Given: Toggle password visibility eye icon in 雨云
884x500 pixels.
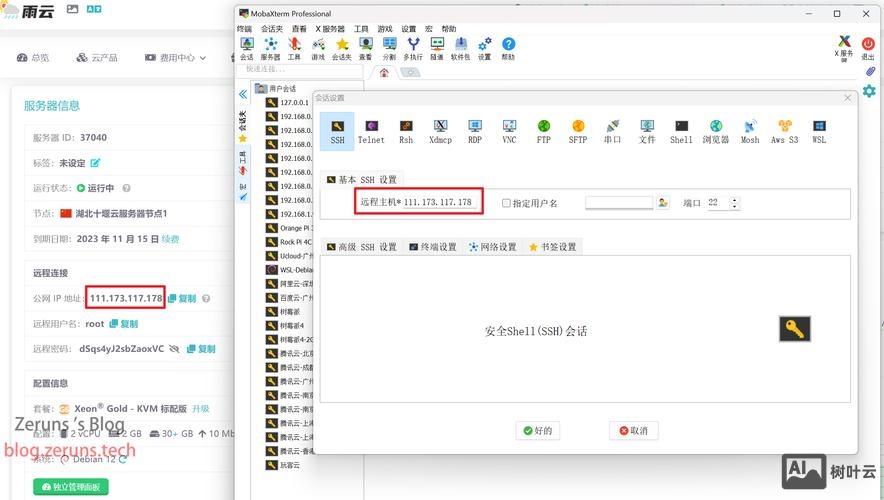Looking at the screenshot, I should pos(174,349).
